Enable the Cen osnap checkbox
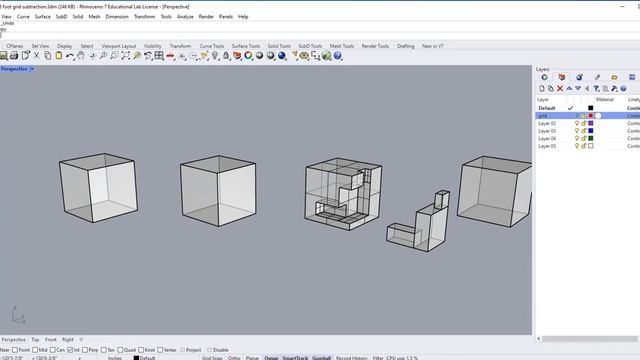Viewport: 640px width, 360px height. (52, 350)
